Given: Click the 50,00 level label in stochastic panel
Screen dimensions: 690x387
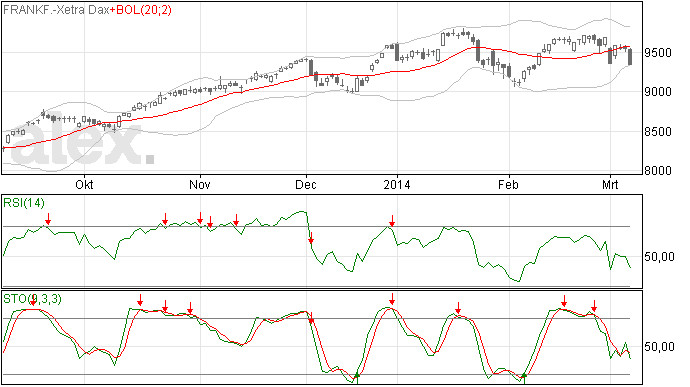Looking at the screenshot, I should click(659, 347).
